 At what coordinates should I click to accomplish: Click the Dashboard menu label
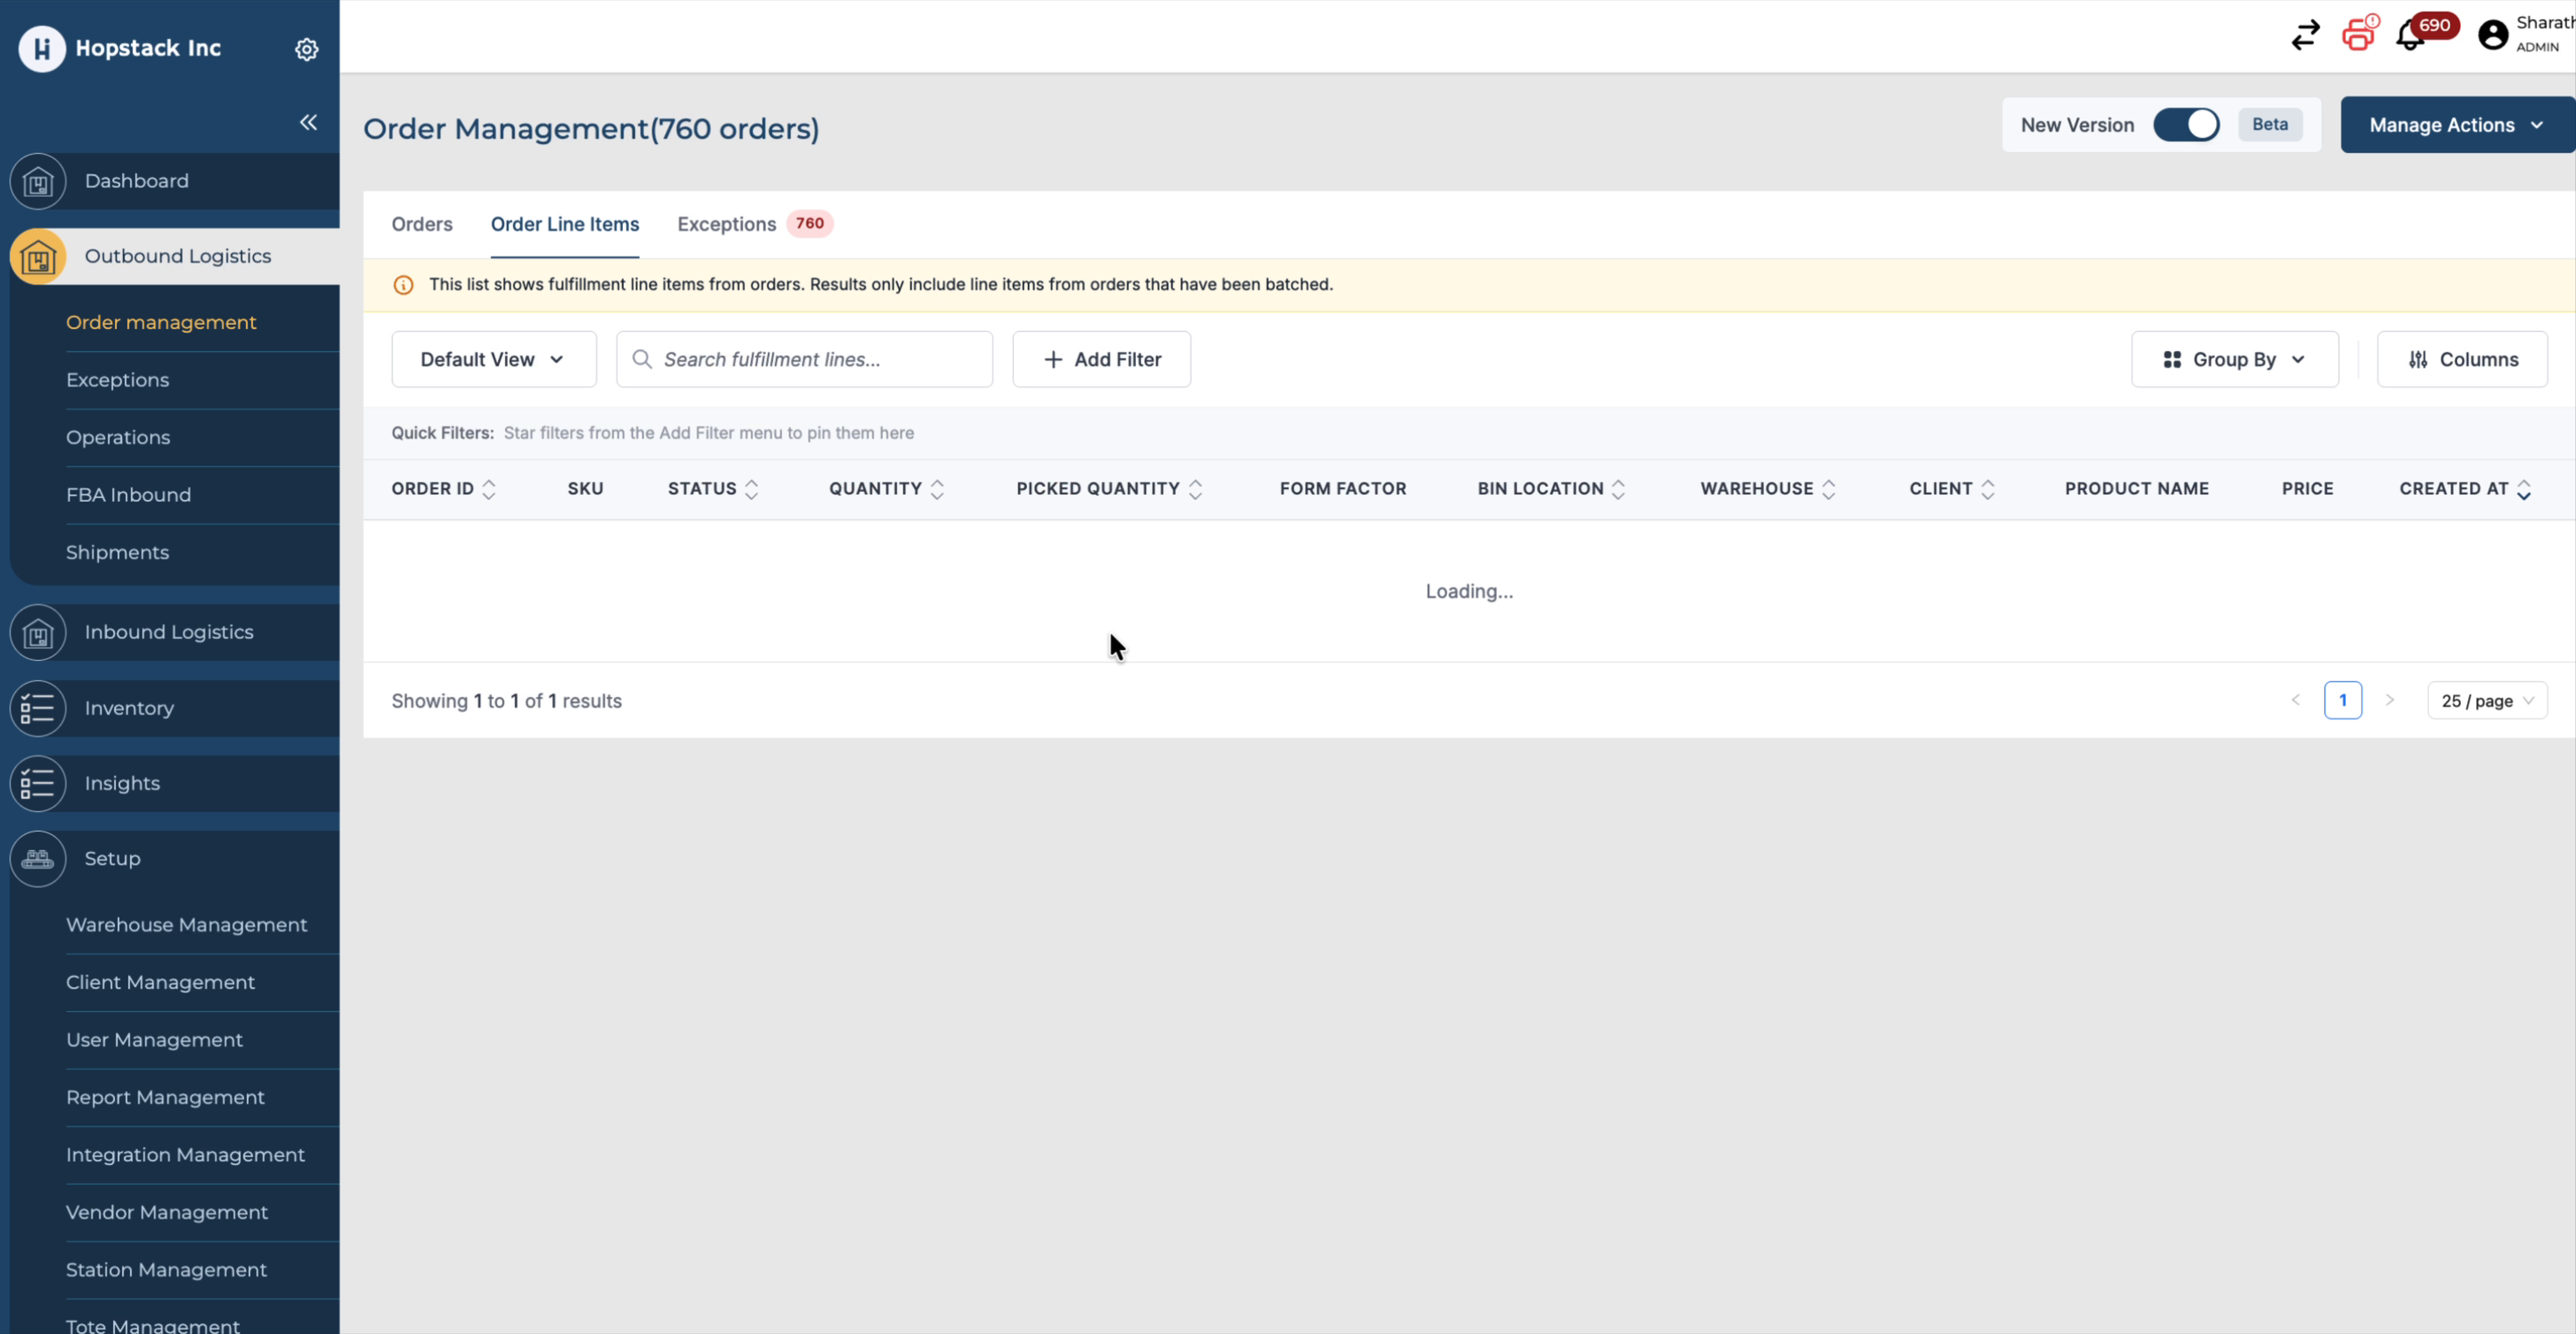click(x=136, y=181)
